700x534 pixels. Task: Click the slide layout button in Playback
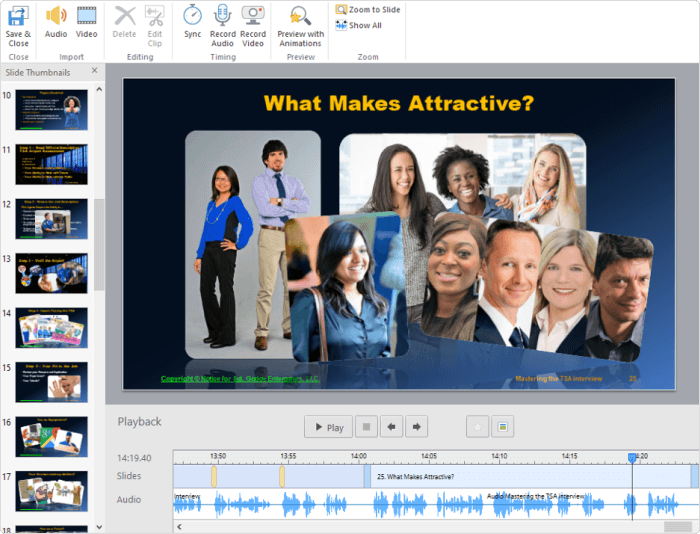502,427
